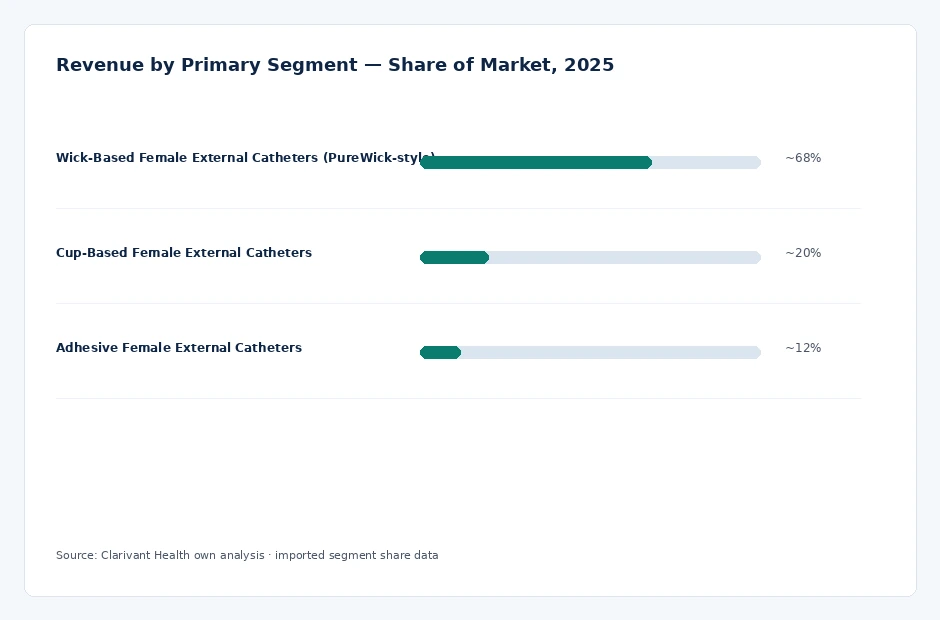The image size is (940, 620).
Task: Click the unfilled gray portion of Cup-Based bar
Action: coord(625,257)
